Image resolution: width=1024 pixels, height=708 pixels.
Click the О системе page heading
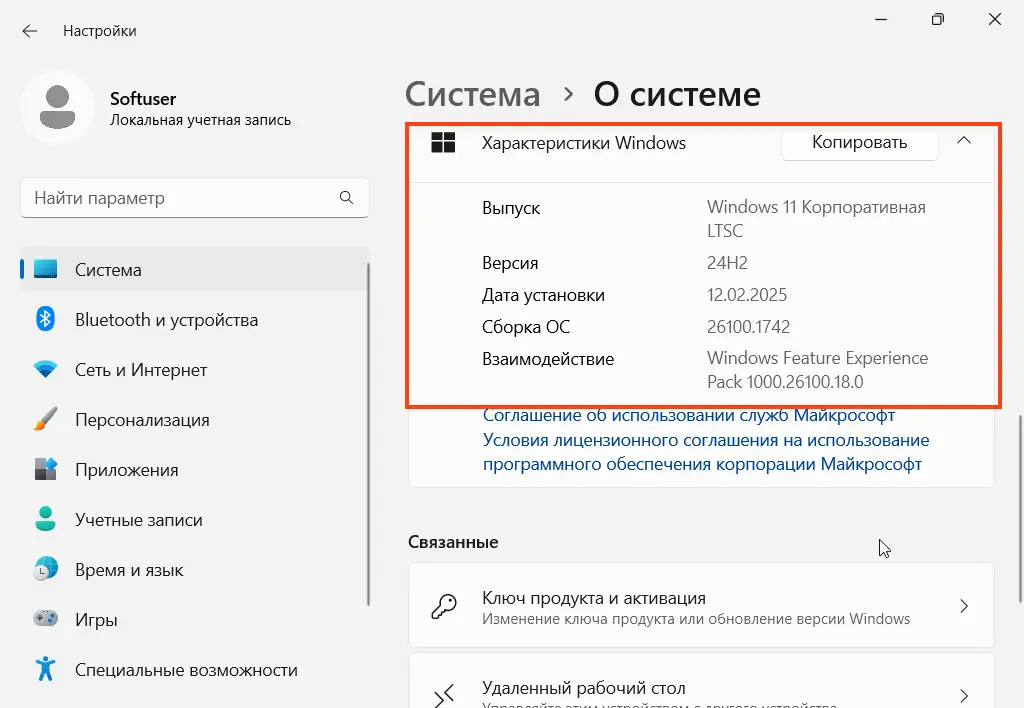[x=677, y=95]
